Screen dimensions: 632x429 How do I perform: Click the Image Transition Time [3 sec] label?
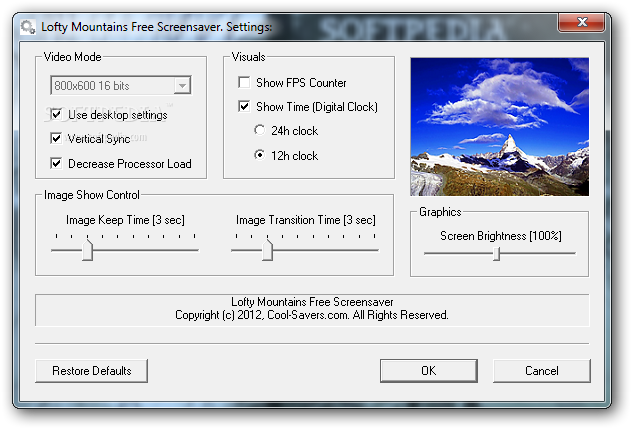click(306, 220)
